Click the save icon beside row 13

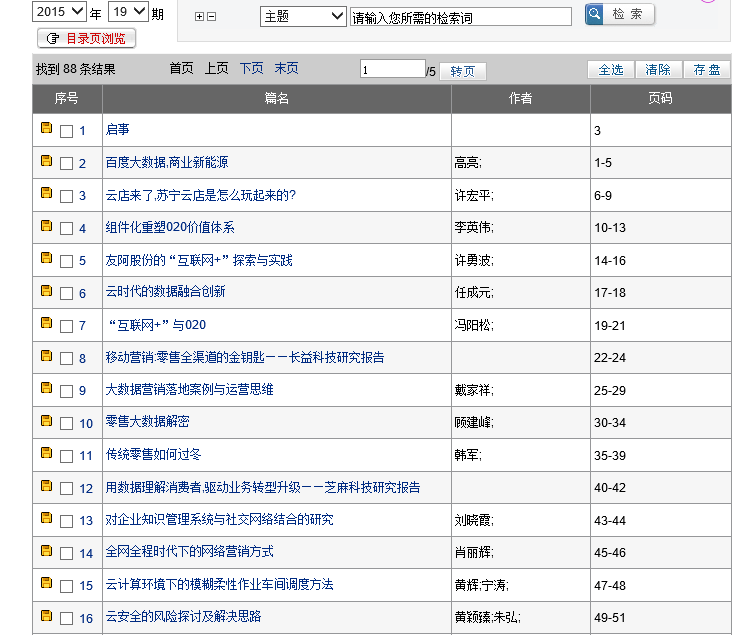point(46,518)
